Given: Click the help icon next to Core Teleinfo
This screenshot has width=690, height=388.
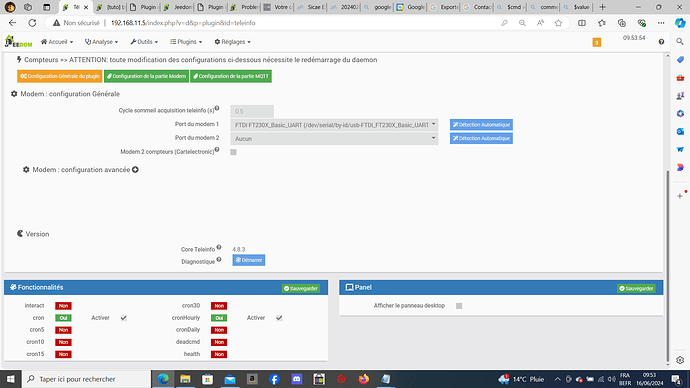Looking at the screenshot, I should [x=219, y=248].
